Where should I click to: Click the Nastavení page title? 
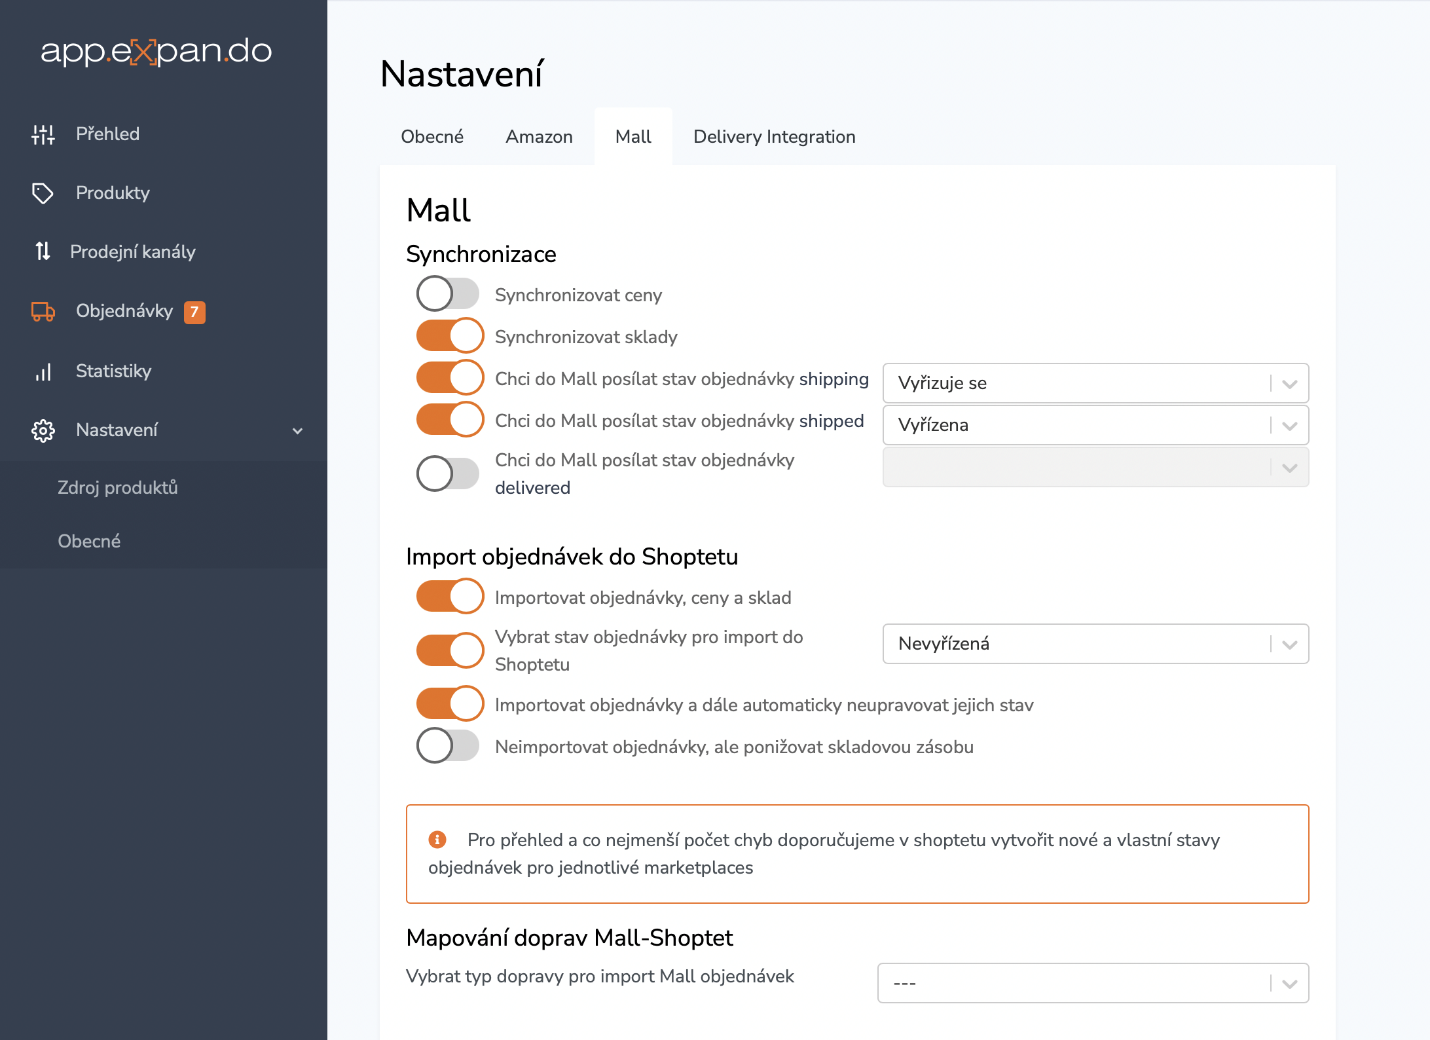point(461,74)
